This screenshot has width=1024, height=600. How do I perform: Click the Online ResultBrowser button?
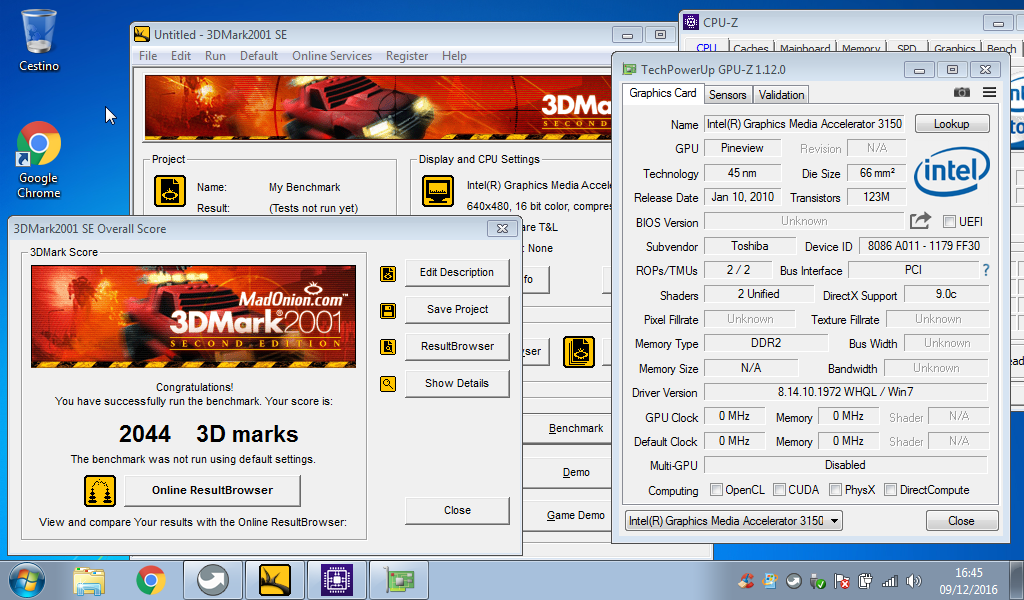click(212, 490)
